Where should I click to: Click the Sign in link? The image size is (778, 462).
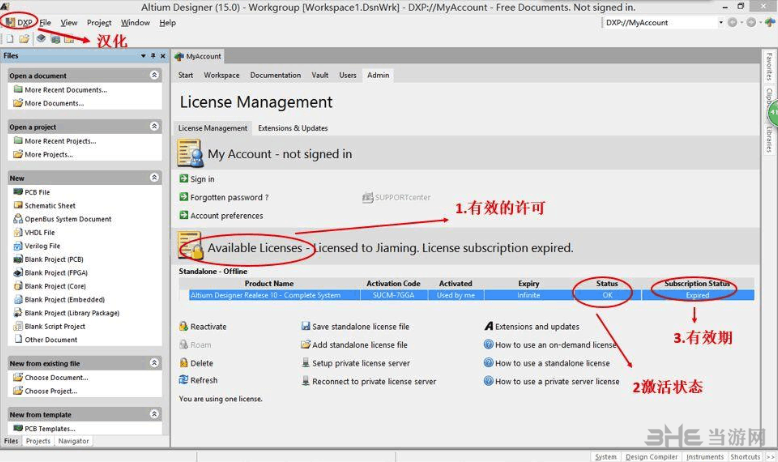click(197, 179)
